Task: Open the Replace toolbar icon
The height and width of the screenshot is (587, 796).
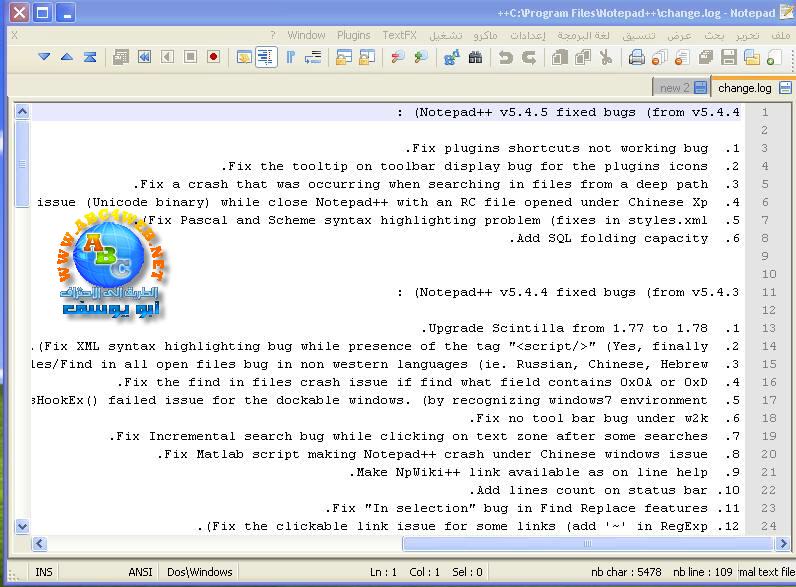Action: (x=451, y=57)
